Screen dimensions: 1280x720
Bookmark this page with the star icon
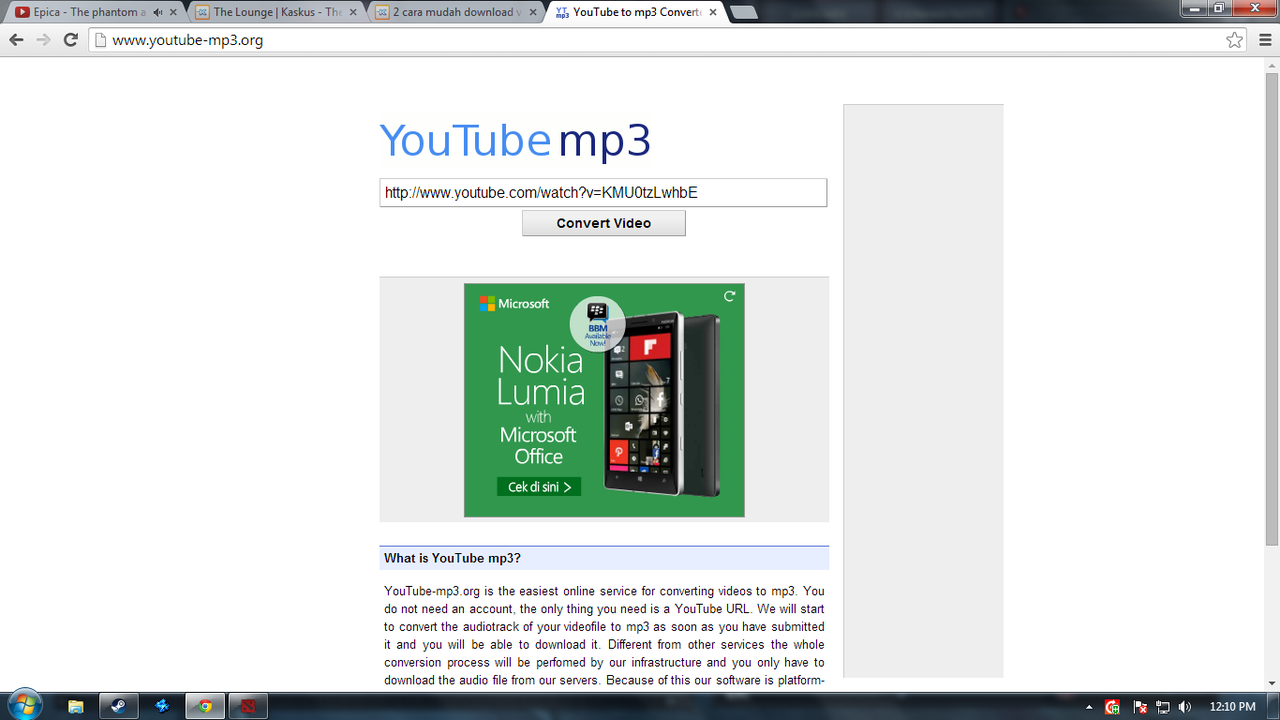pyautogui.click(x=1235, y=40)
